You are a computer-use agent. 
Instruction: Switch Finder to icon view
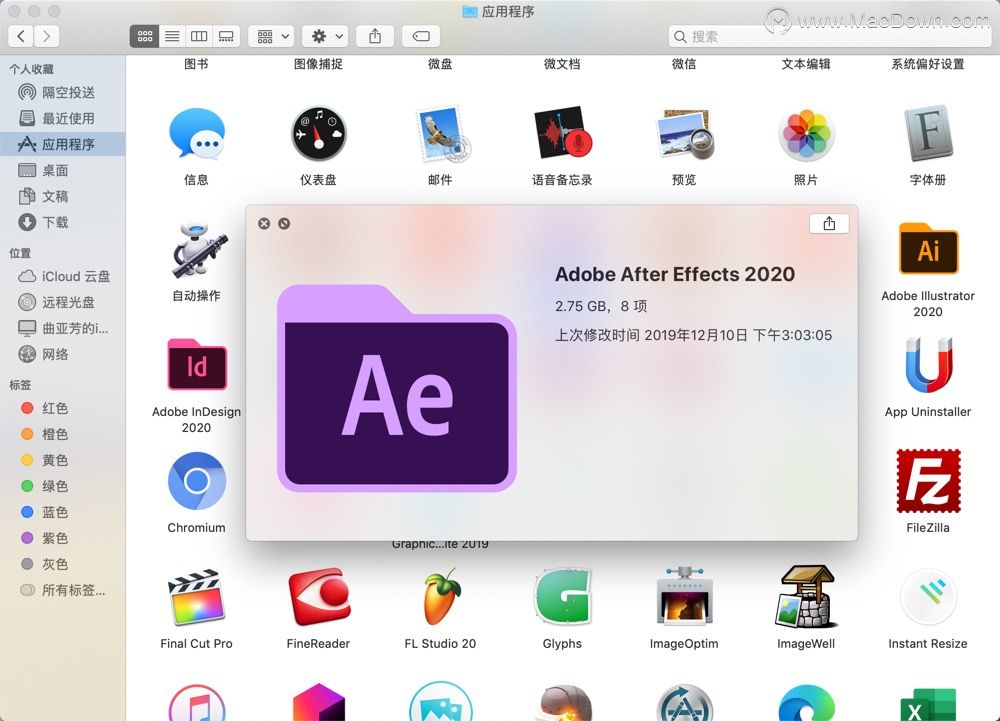point(145,36)
